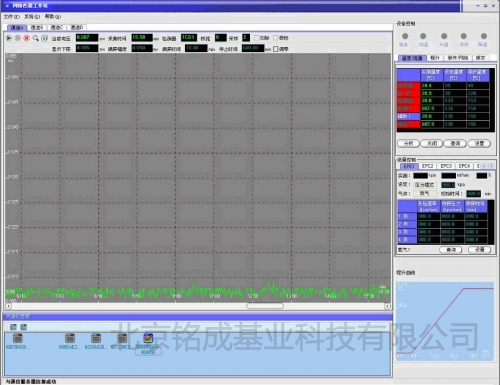Click the first icon in the lower panel toolbar
The width and height of the screenshot is (500, 385).
13,327
